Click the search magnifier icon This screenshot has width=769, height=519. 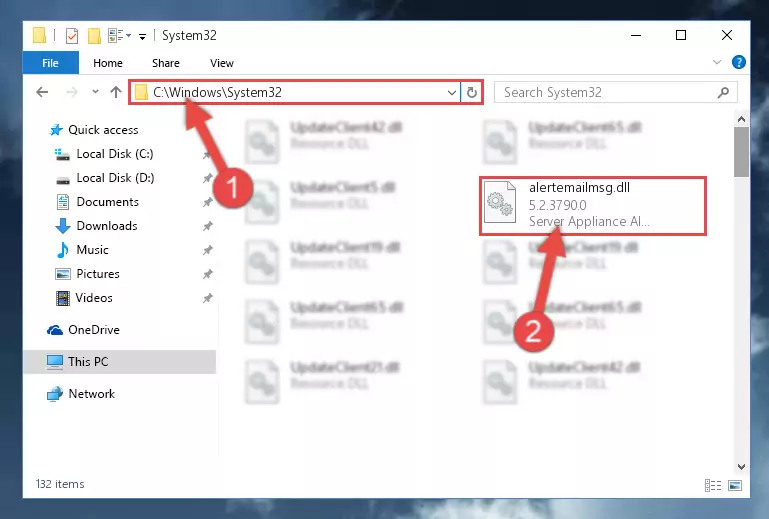click(723, 92)
